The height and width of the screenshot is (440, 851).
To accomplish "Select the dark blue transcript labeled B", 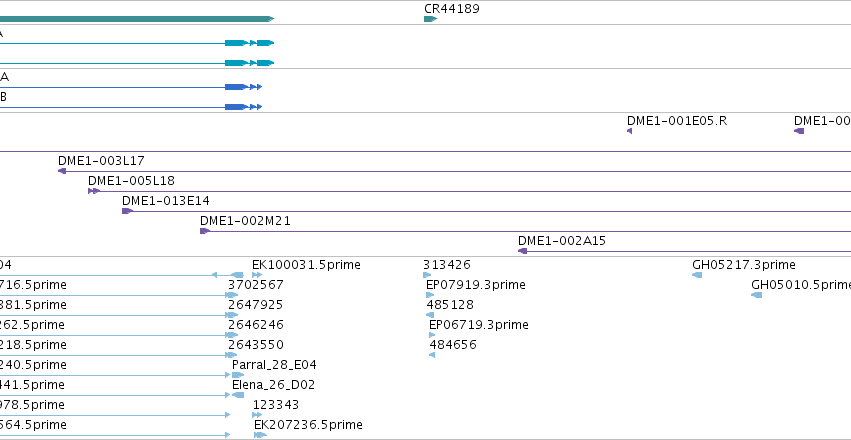I will 131,107.
